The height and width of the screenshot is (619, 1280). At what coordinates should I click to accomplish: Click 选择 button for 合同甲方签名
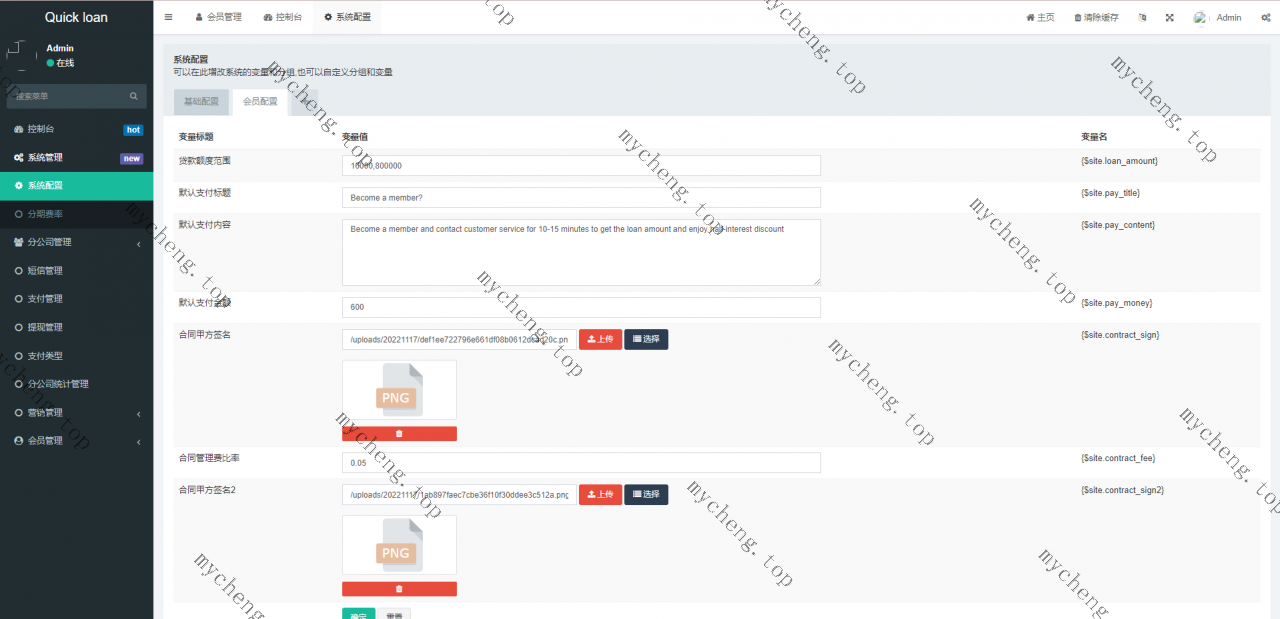(x=646, y=340)
